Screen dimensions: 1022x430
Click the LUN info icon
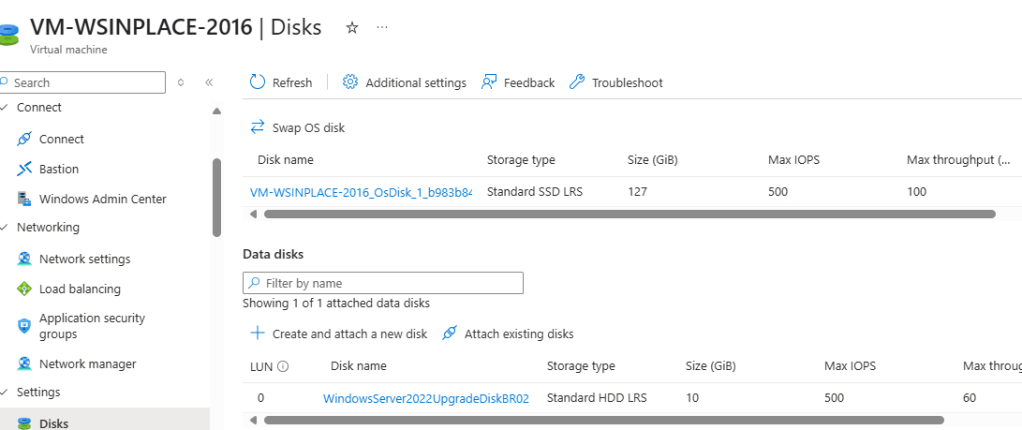pyautogui.click(x=283, y=367)
